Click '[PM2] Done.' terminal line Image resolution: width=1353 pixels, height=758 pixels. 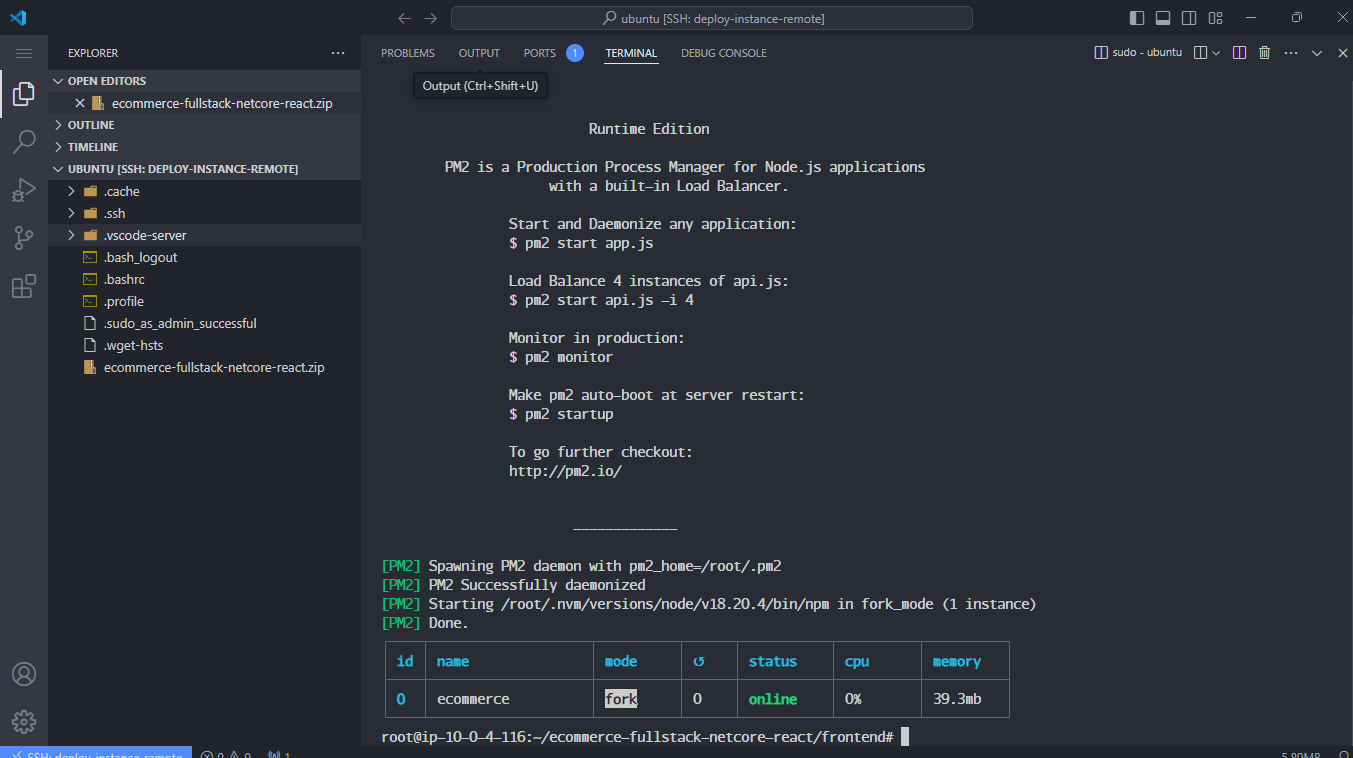[425, 623]
